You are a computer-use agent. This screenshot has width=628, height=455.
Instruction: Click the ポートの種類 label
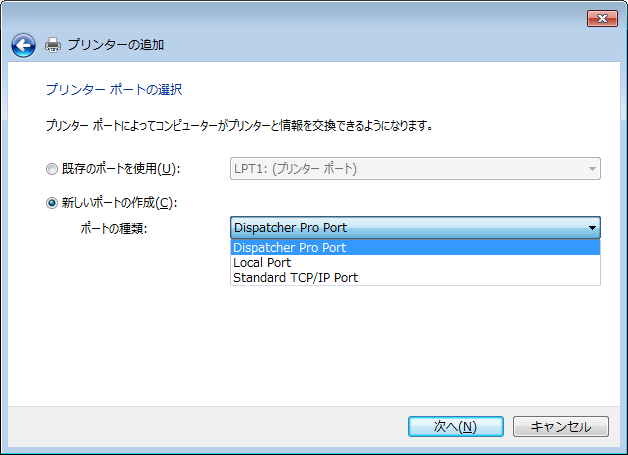pos(114,228)
